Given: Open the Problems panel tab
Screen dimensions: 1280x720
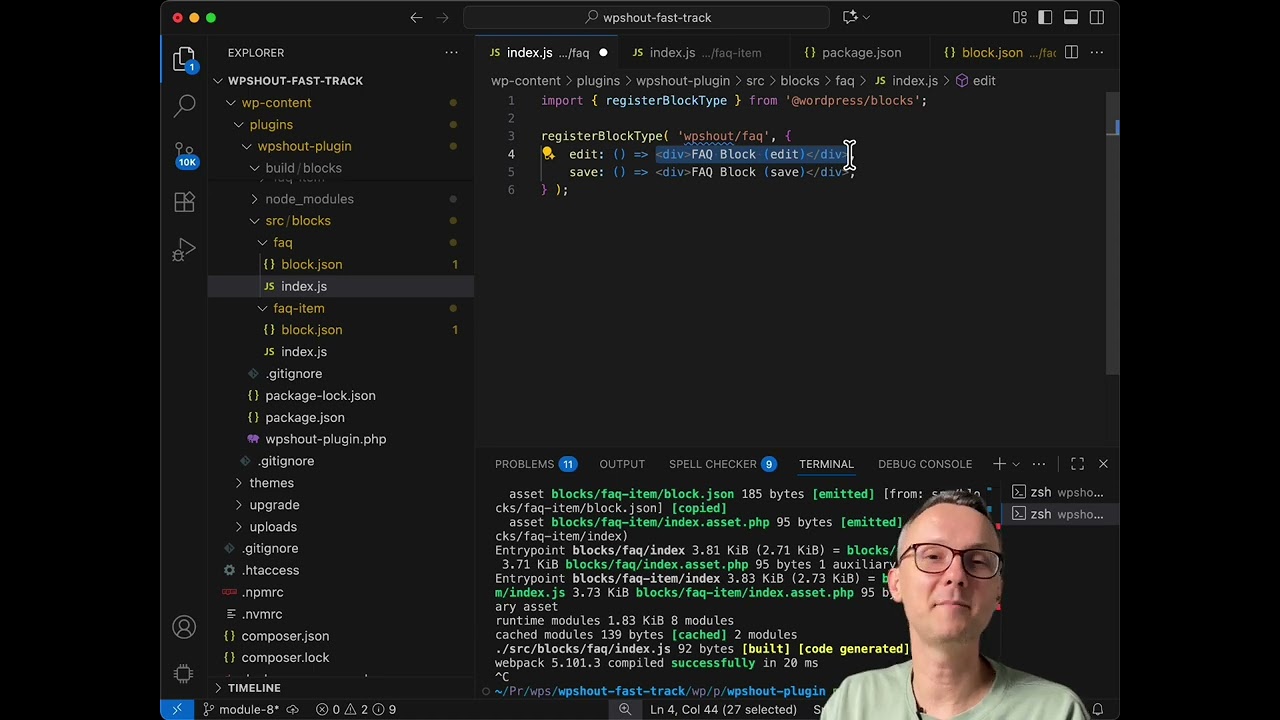Looking at the screenshot, I should point(535,464).
